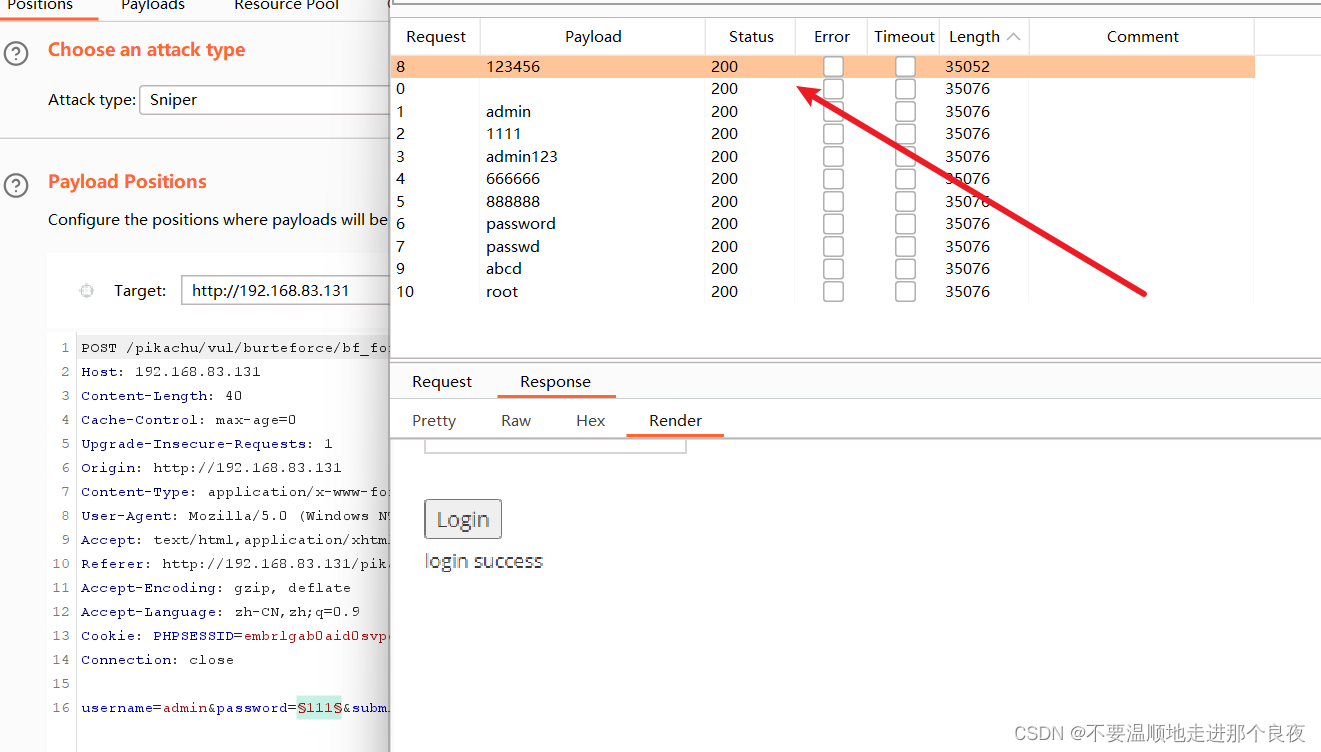Switch to the Payloads tab

pyautogui.click(x=153, y=6)
